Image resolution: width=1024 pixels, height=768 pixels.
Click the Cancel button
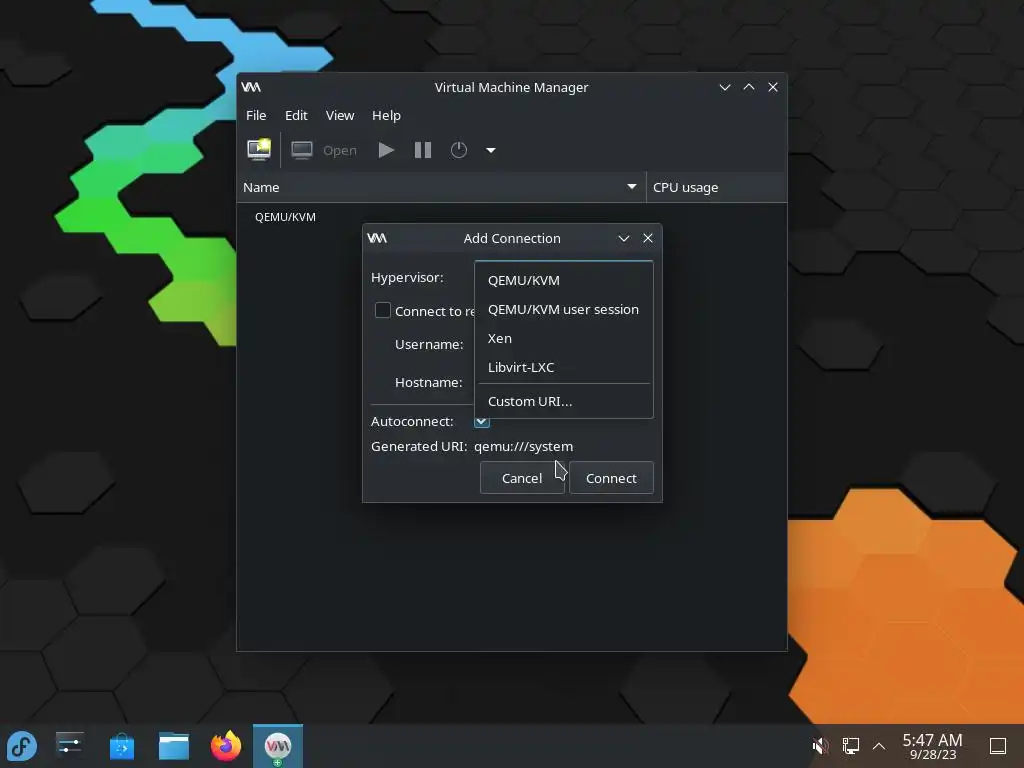click(x=522, y=478)
